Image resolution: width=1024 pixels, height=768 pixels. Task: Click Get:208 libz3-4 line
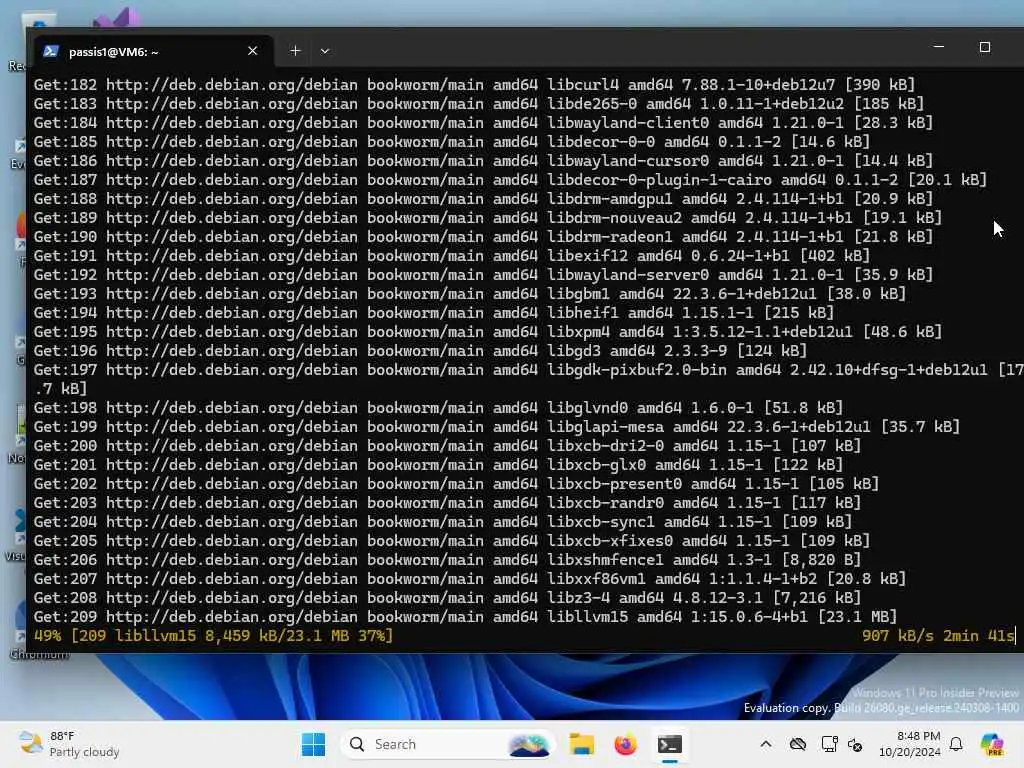click(x=447, y=598)
